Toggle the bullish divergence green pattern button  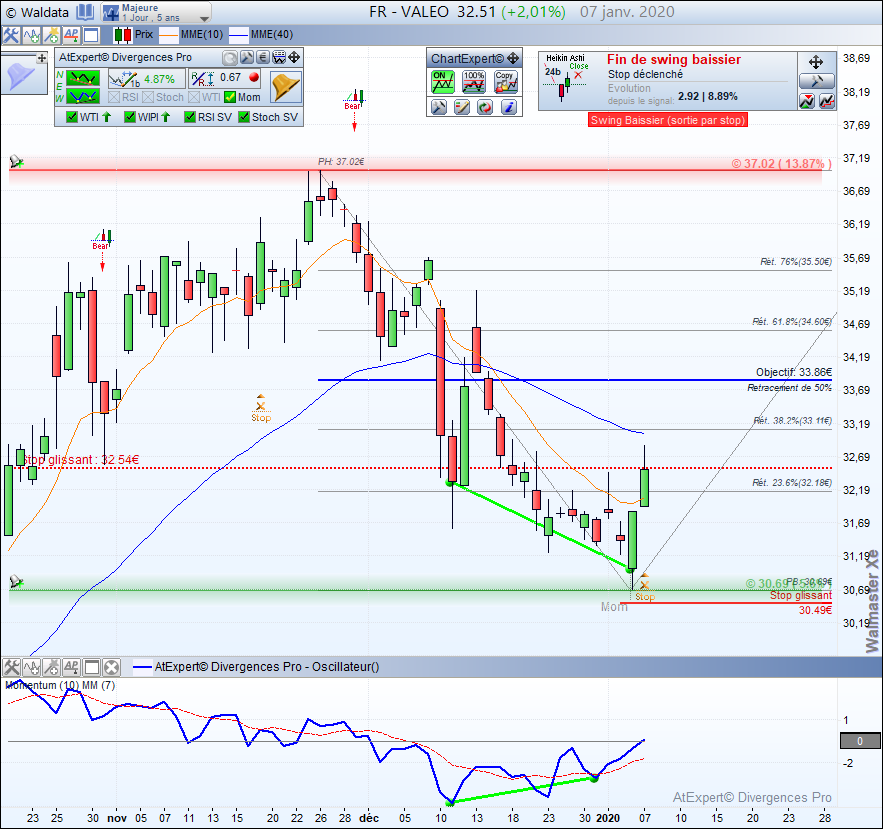pyautogui.click(x=83, y=97)
